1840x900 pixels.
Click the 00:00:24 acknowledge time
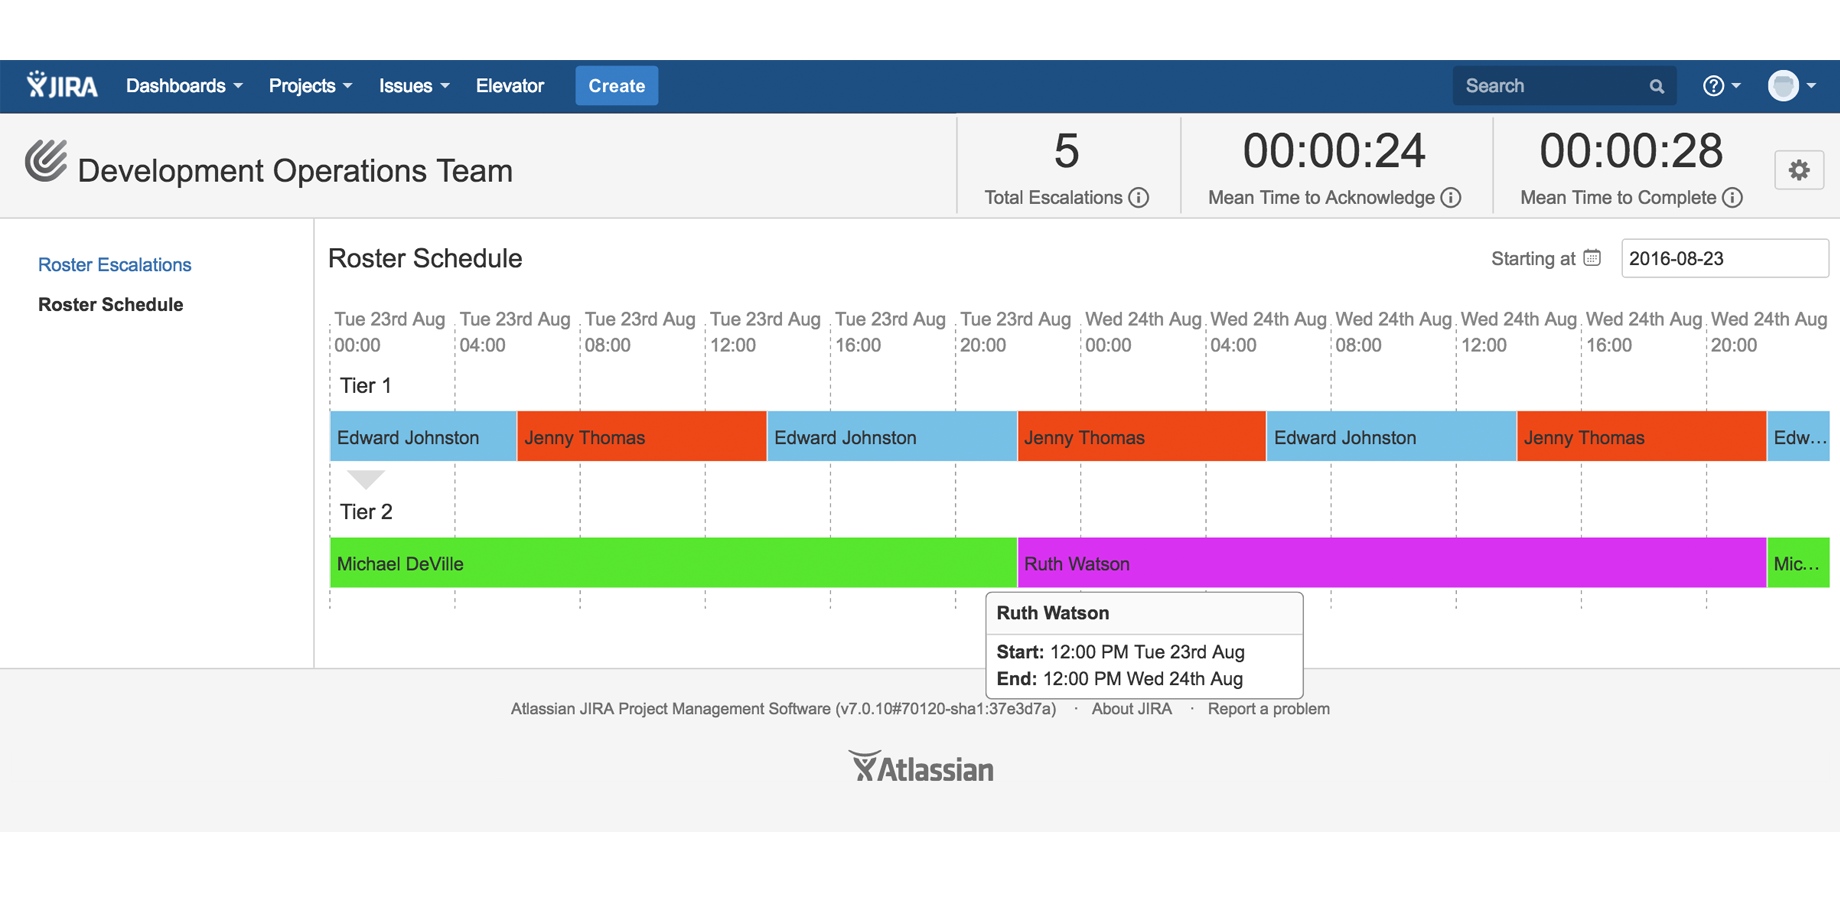coord(1334,151)
